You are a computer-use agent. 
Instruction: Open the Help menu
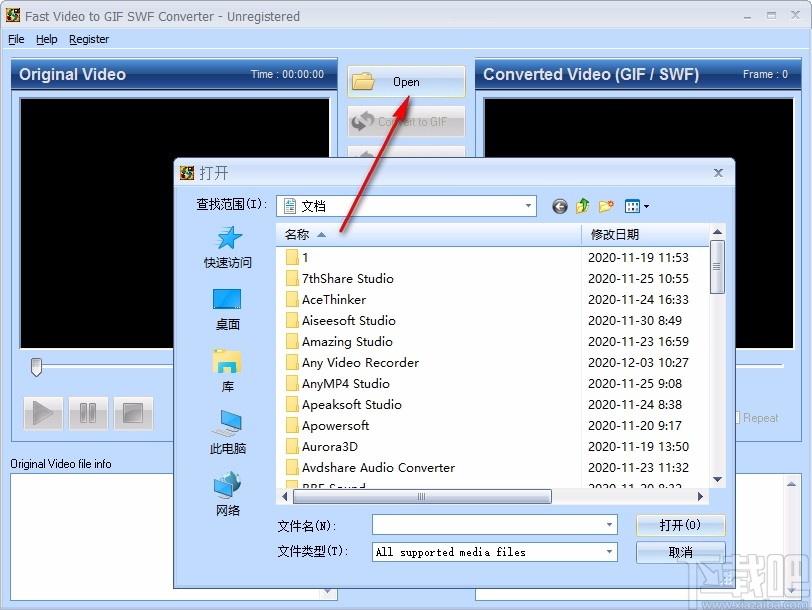coord(47,39)
